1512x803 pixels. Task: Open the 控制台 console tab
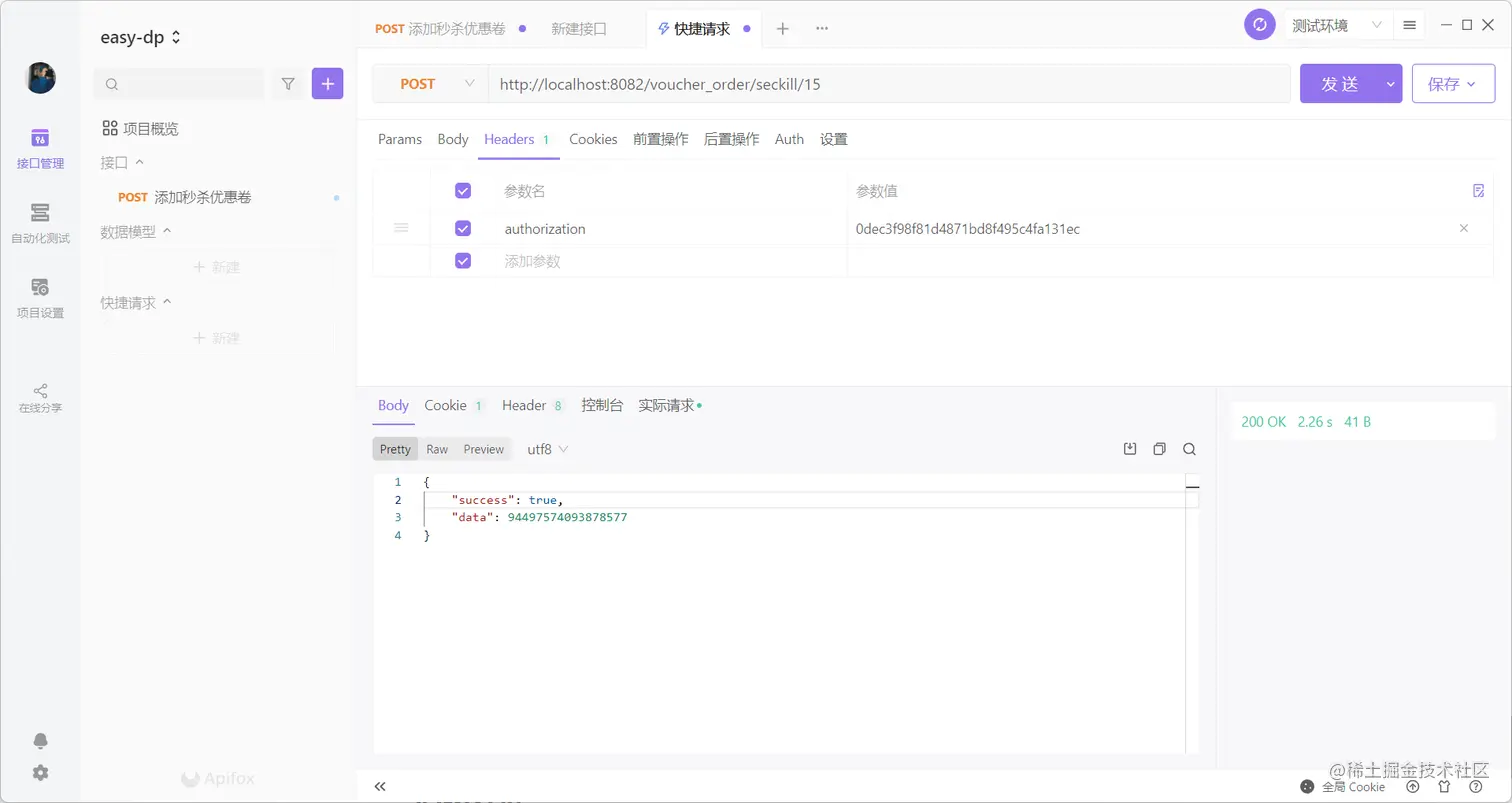(602, 405)
